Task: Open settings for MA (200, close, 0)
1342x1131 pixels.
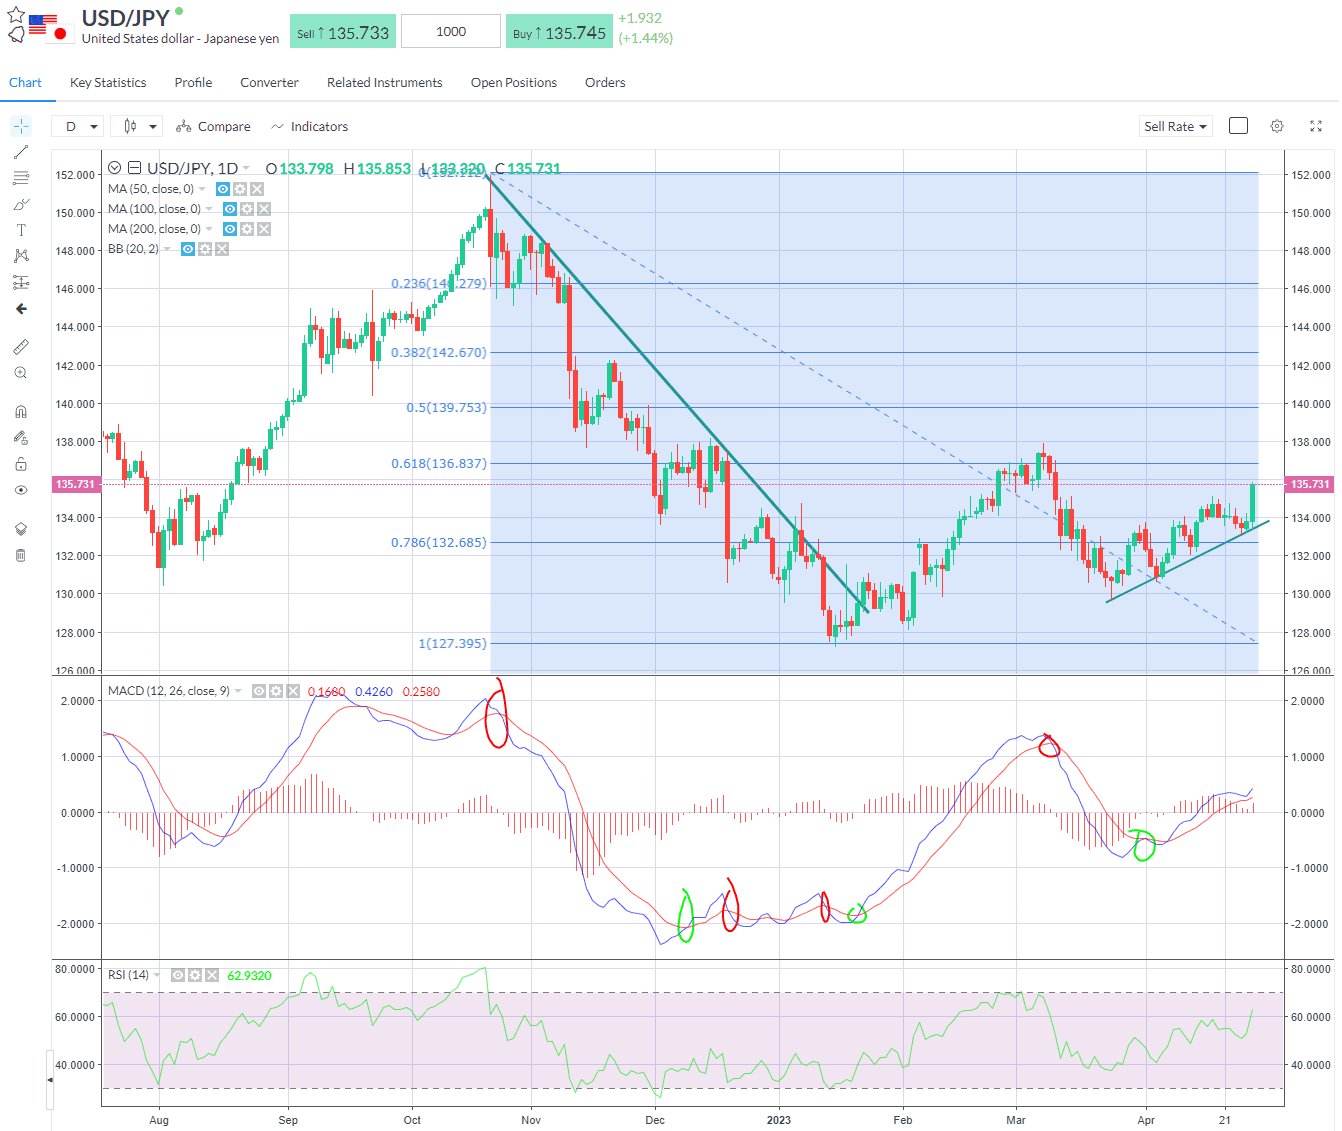Action: 247,229
